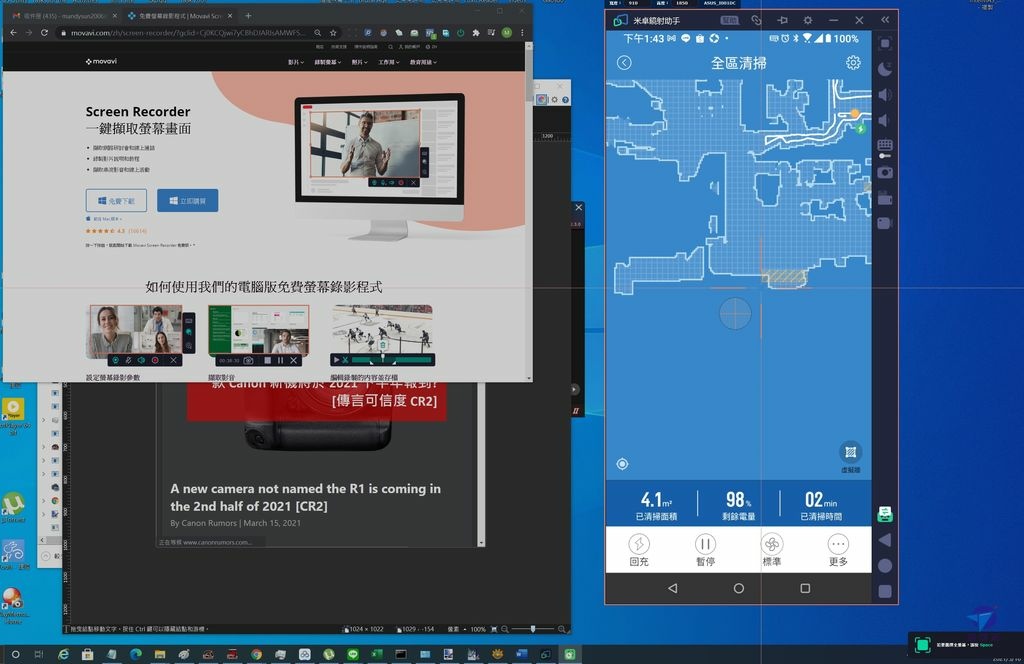Screen dimensions: 1024x664
Task: Click the link icon in 米卓鏡射助手 title bar
Action: pyautogui.click(x=756, y=20)
